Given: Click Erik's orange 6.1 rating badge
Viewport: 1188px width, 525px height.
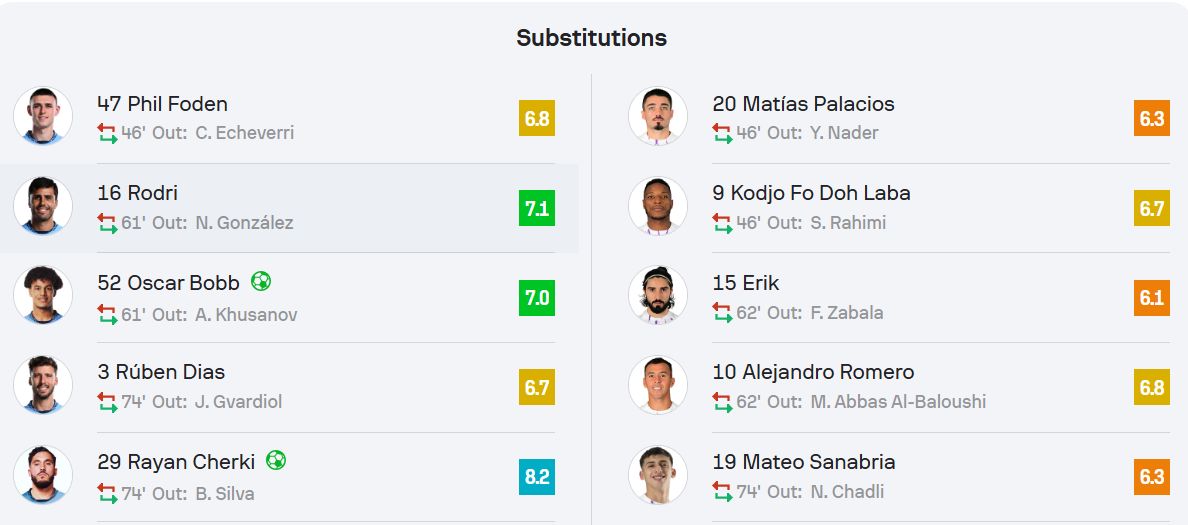Looking at the screenshot, I should 1152,298.
